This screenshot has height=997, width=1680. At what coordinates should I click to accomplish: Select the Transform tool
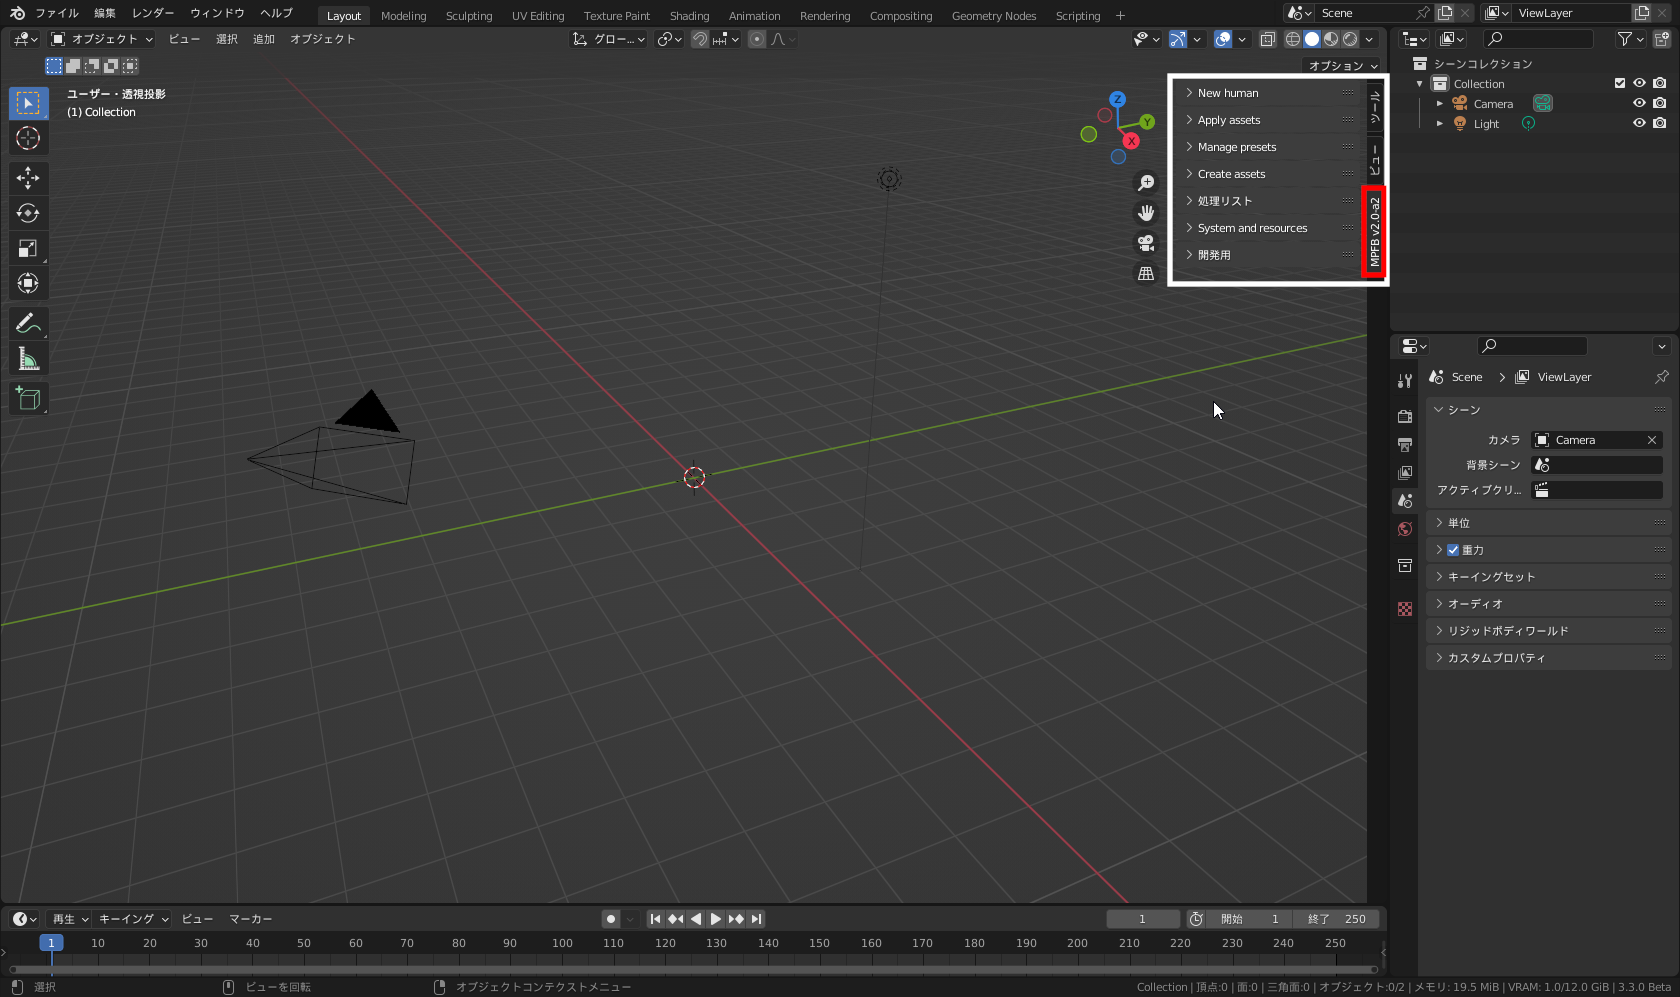pos(28,283)
